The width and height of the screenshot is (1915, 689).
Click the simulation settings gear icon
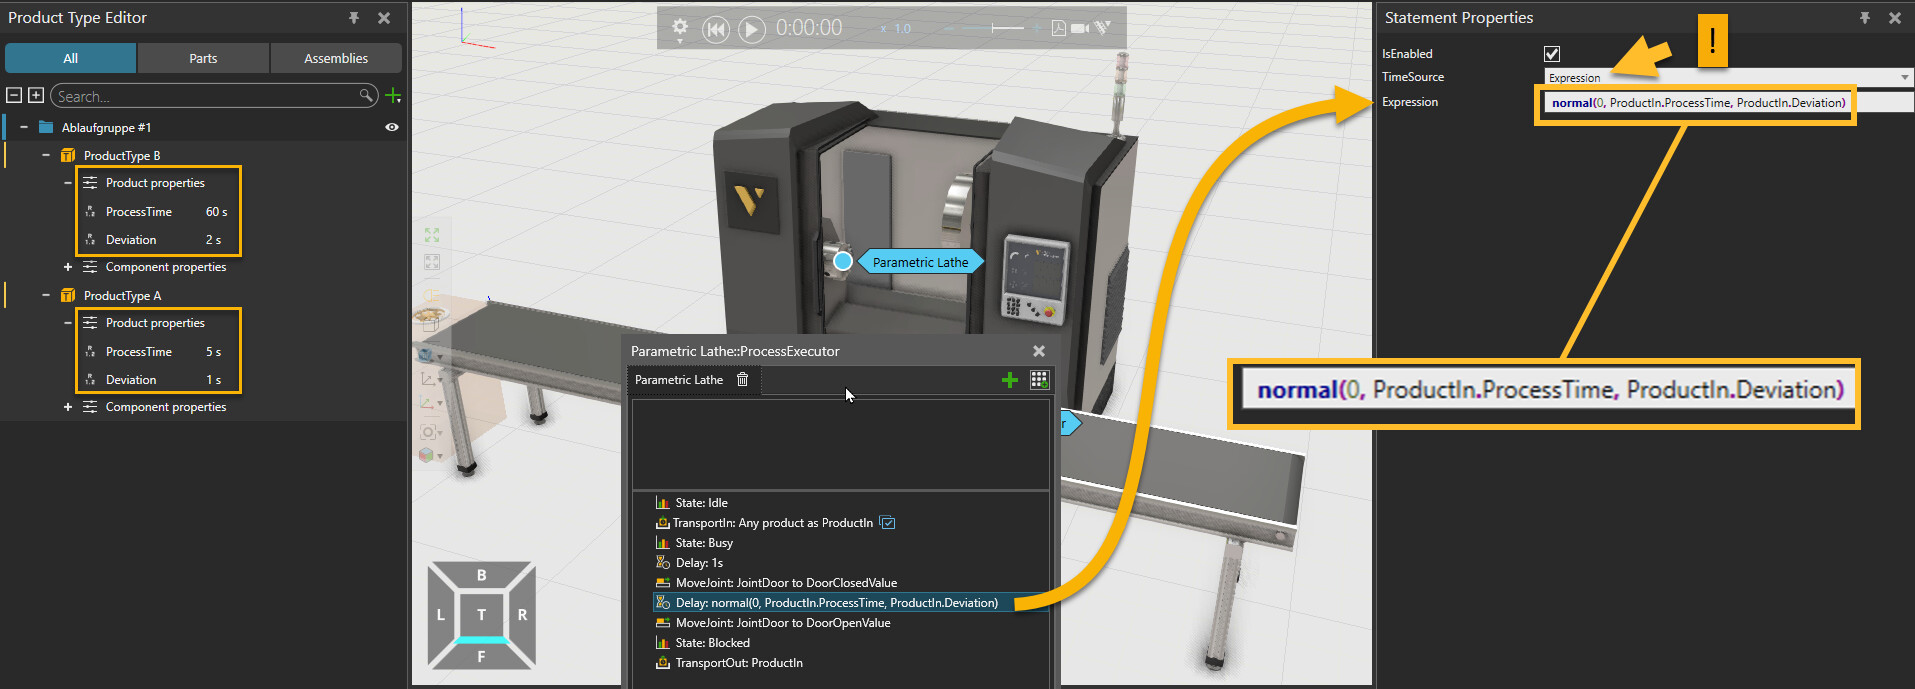click(x=680, y=27)
